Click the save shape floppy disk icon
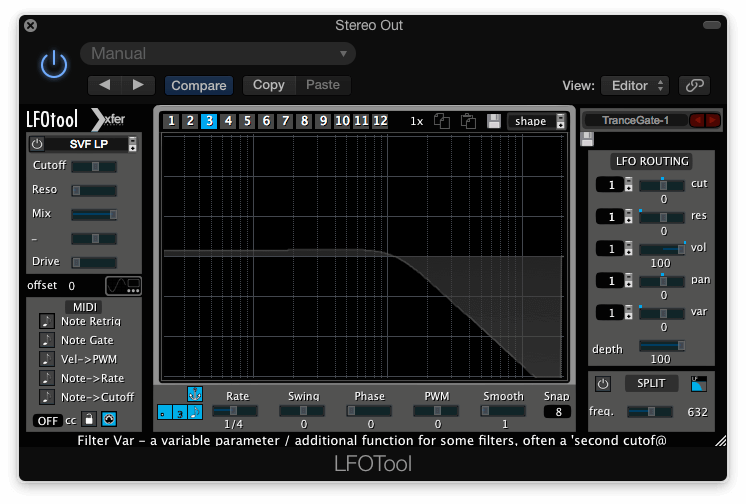The width and height of the screenshot is (746, 504). 494,121
